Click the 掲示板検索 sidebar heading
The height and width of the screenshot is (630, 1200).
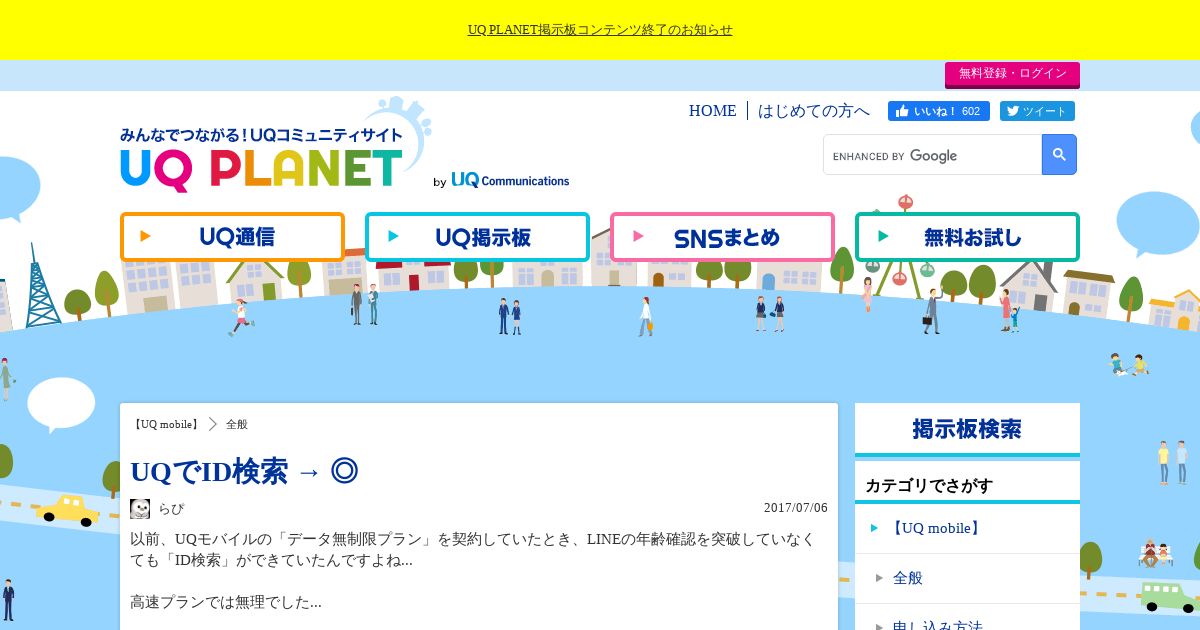[x=967, y=429]
